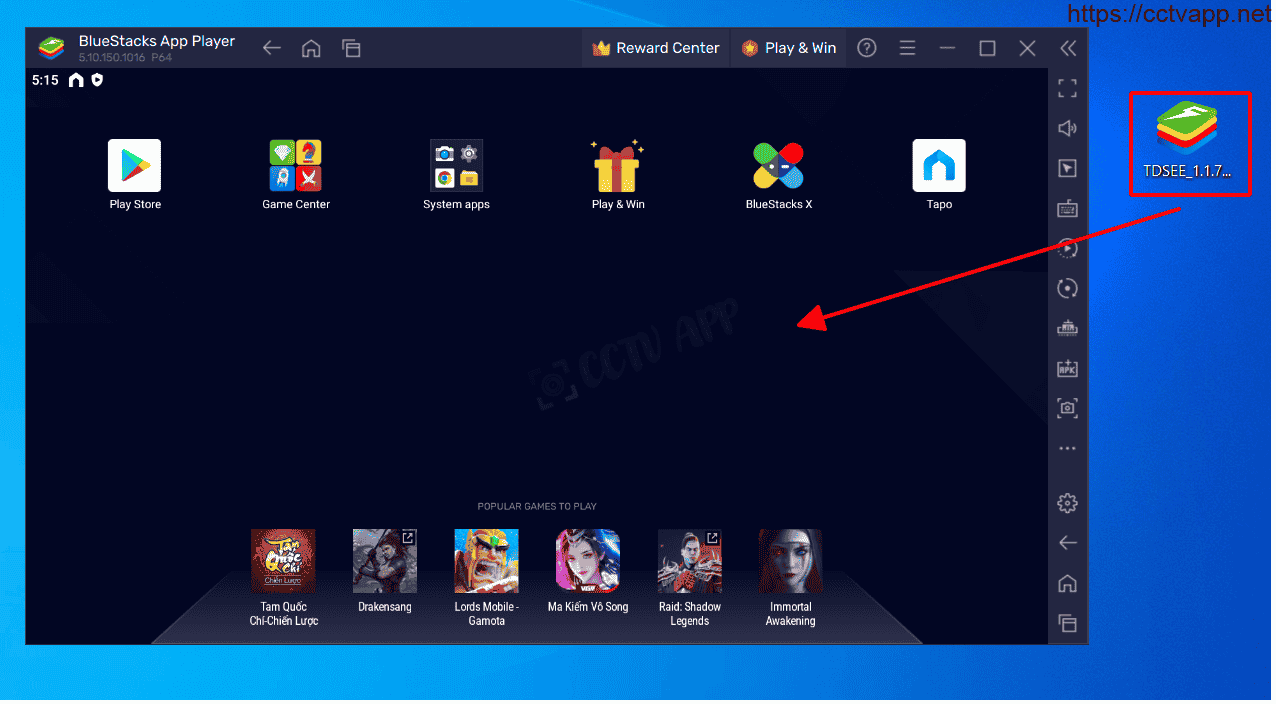This screenshot has height=704, width=1276.
Task: Click the help question mark button
Action: point(867,48)
